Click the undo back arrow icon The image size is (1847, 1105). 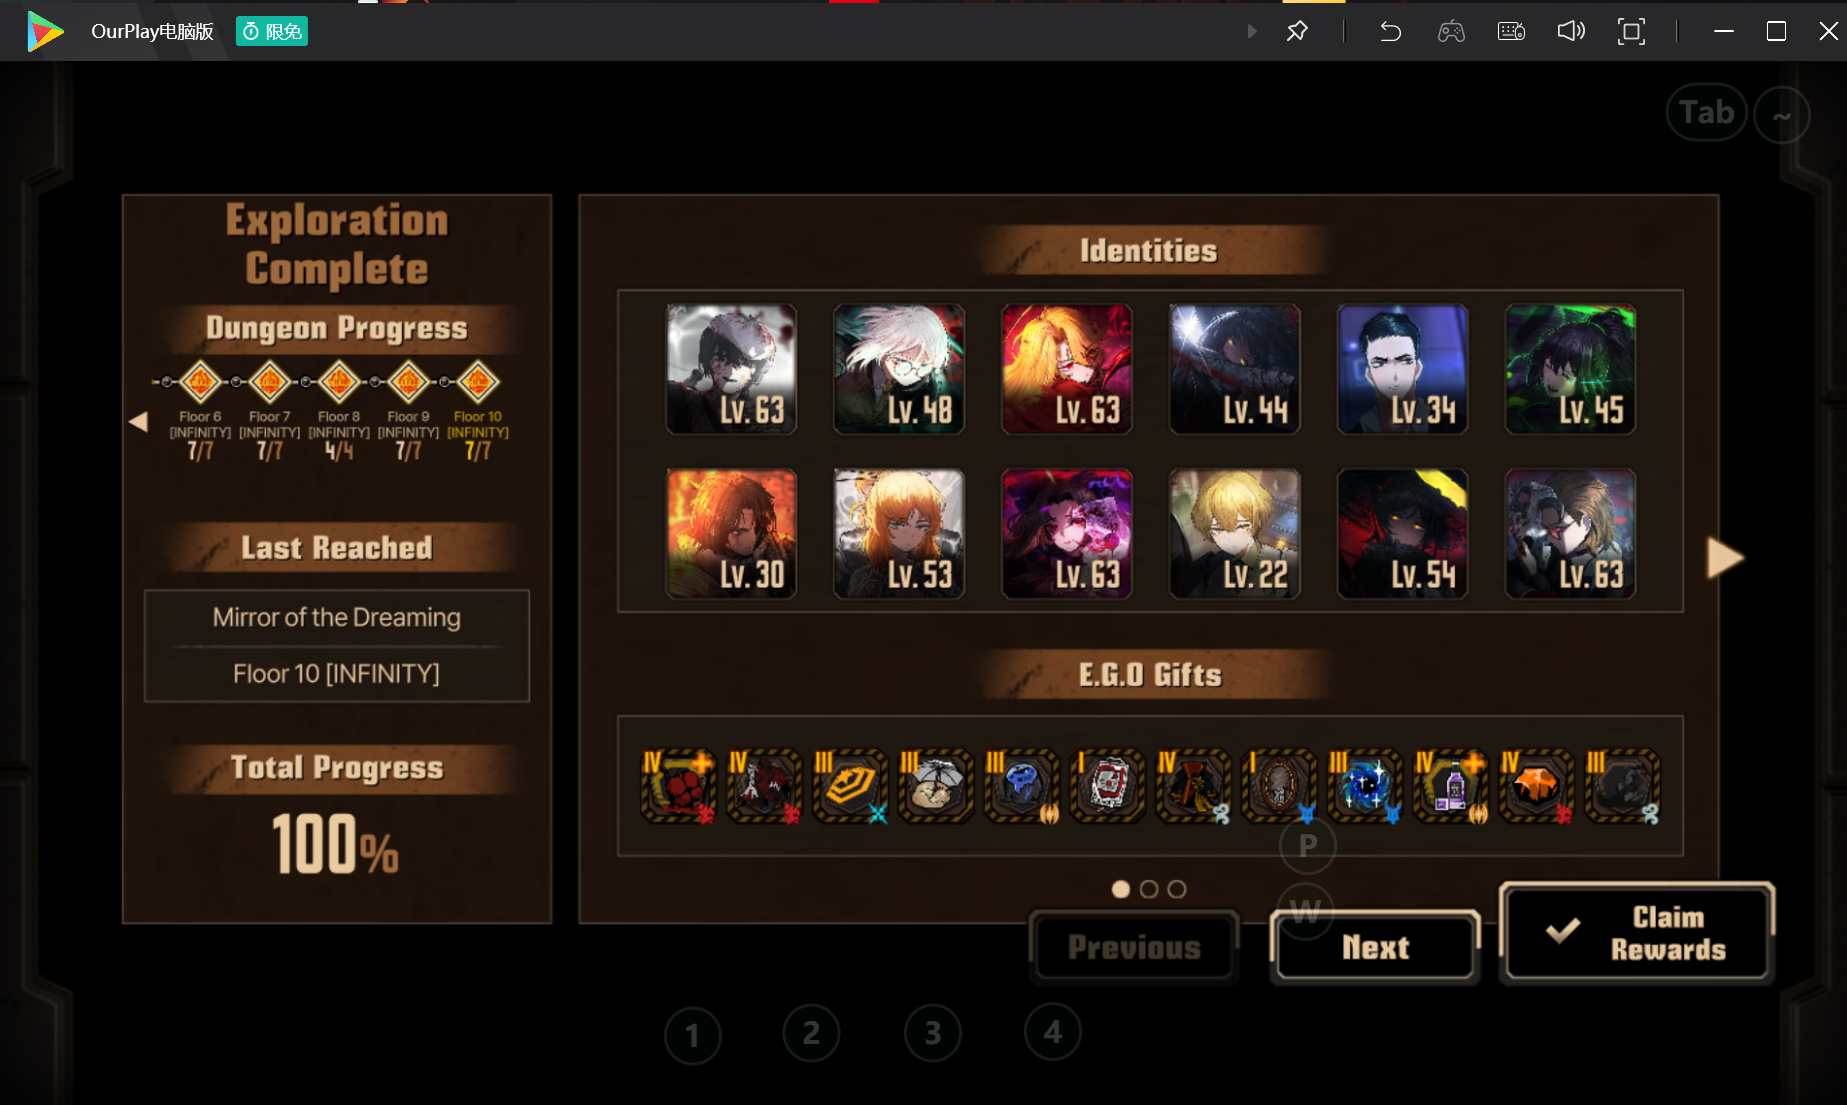click(1390, 31)
